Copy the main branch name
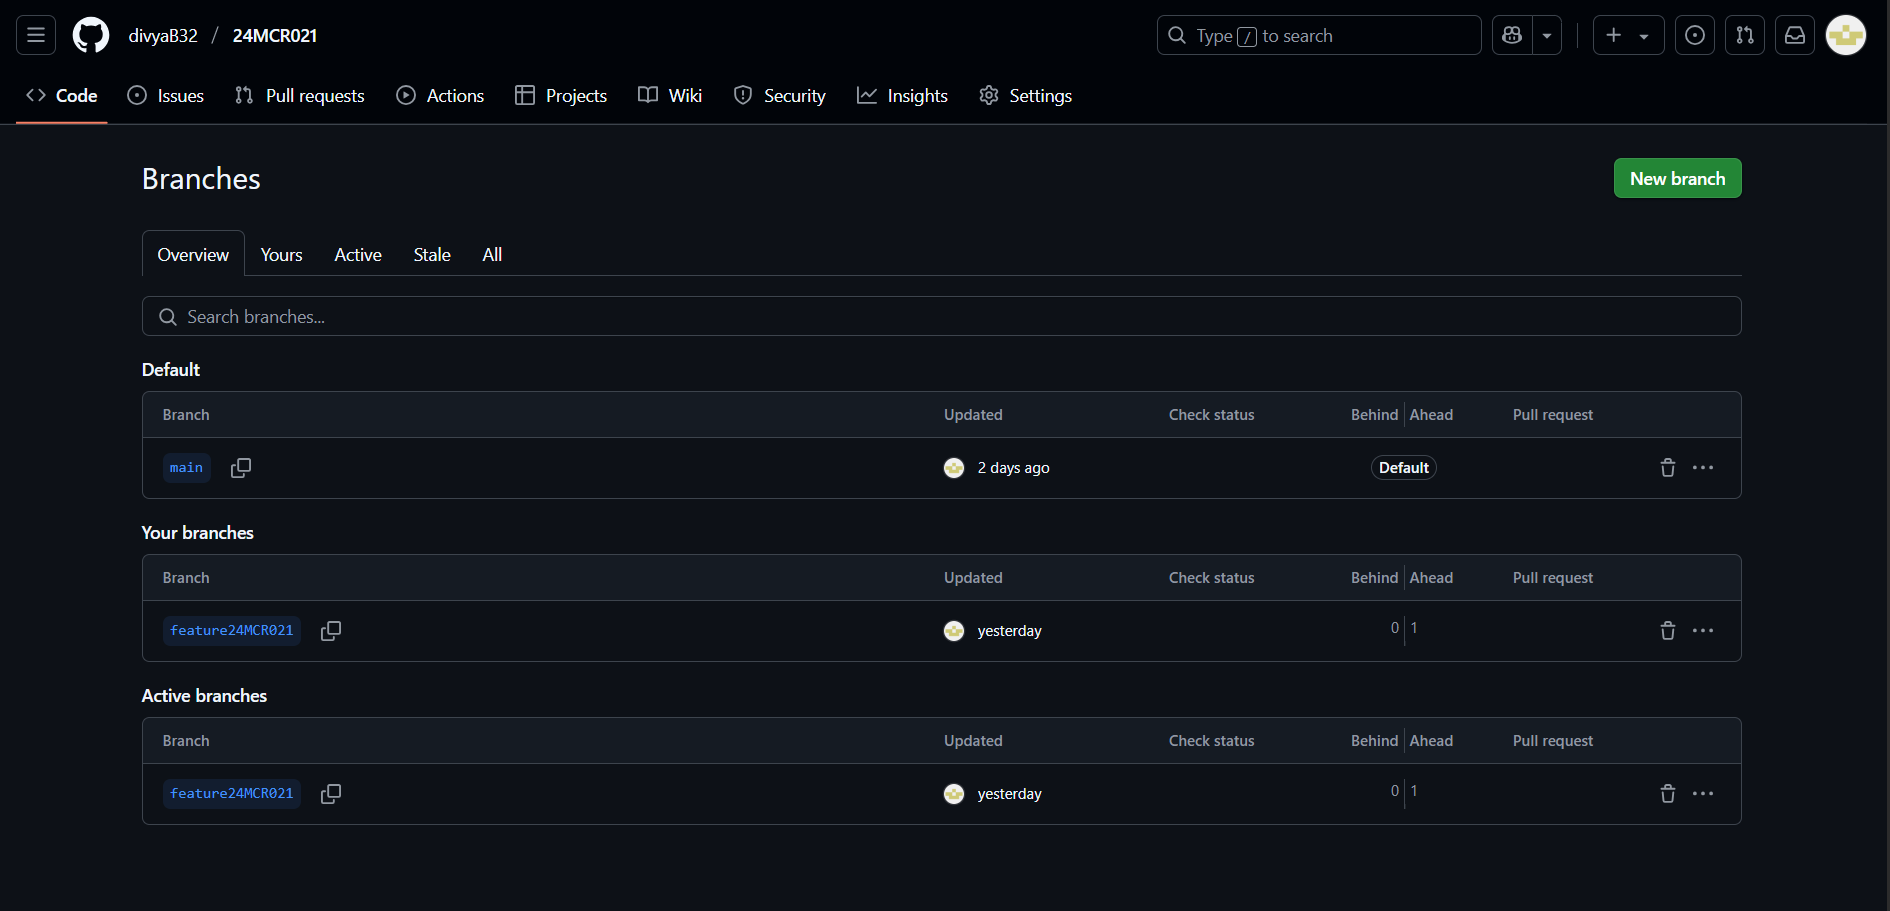Viewport: 1890px width, 911px height. [241, 467]
